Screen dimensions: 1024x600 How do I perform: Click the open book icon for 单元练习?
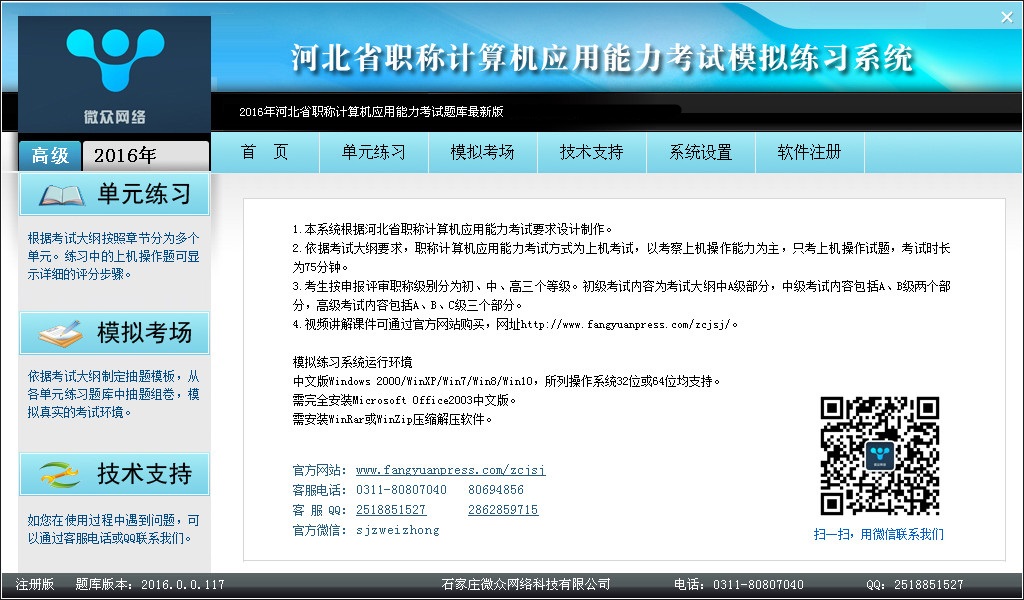pos(60,194)
